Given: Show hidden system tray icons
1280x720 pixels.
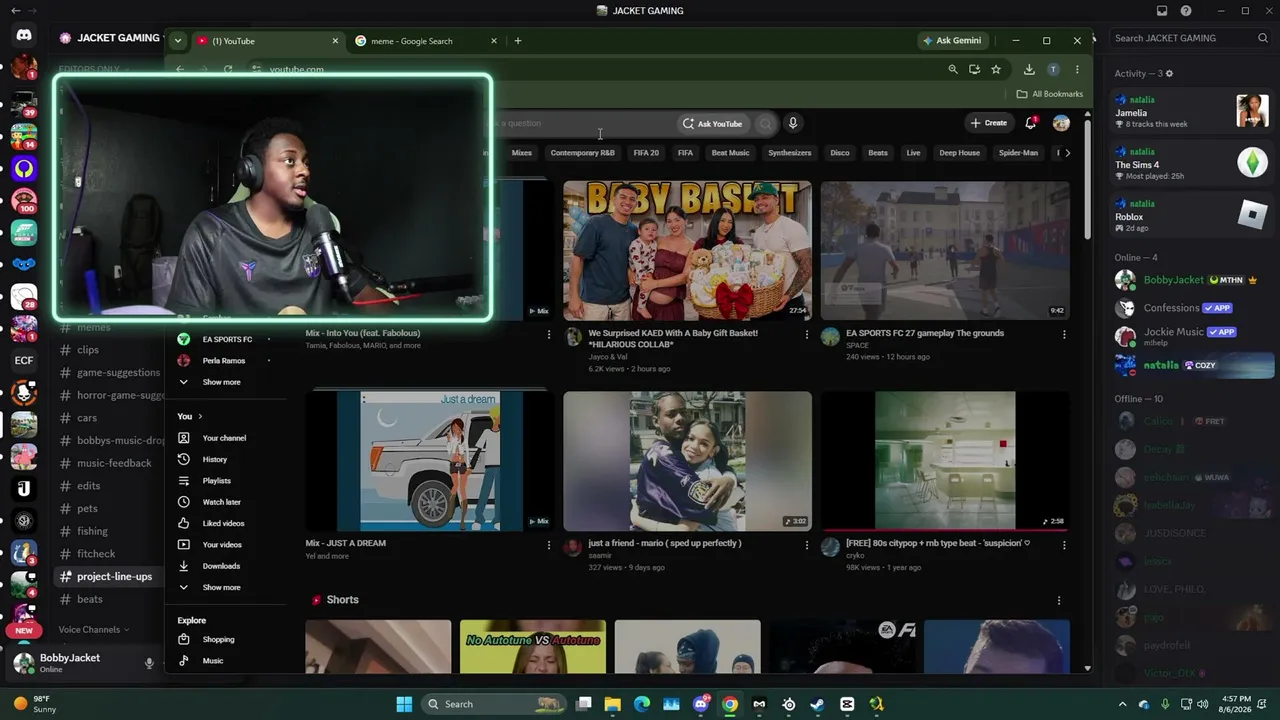Looking at the screenshot, I should (x=1122, y=704).
